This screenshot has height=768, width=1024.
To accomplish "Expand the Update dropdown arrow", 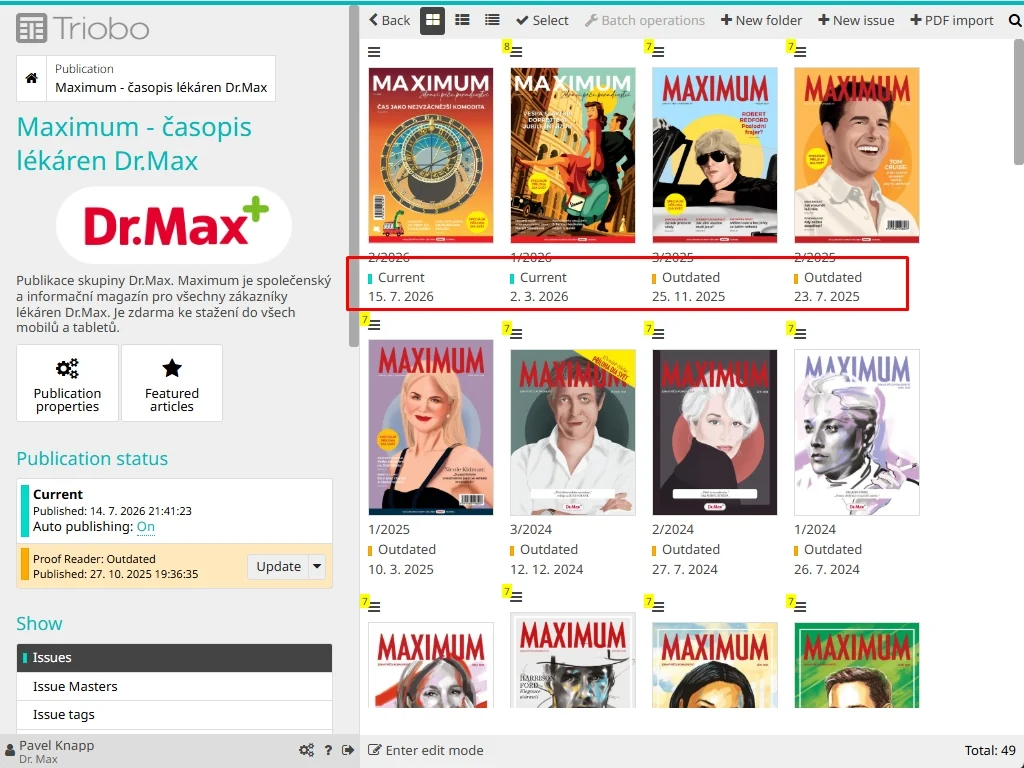I will pos(317,566).
